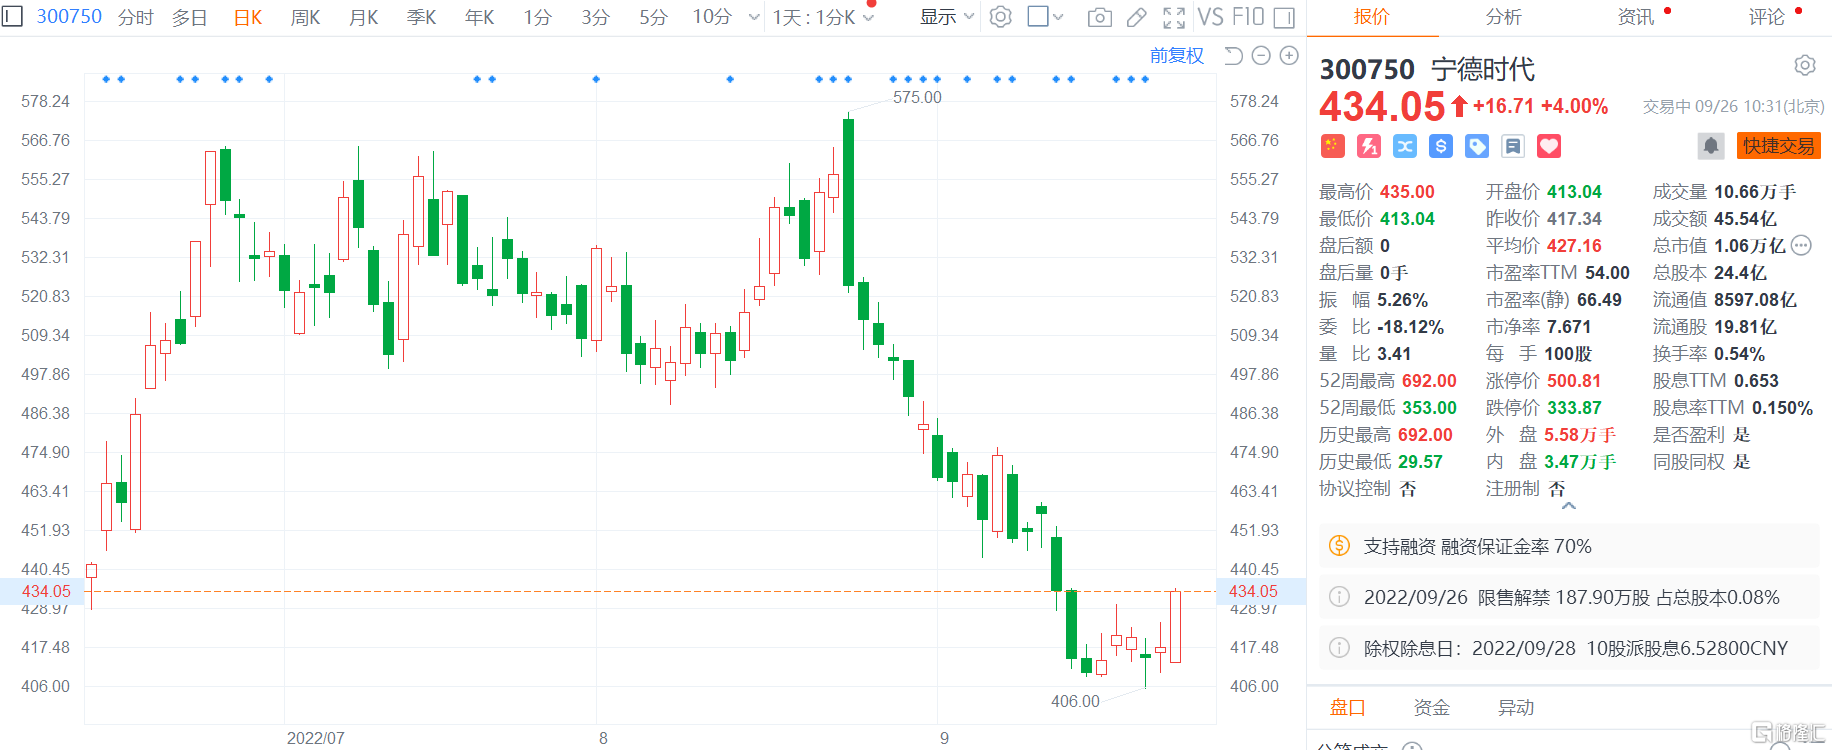Select the 异动 unusual activity tab
Screen dimensions: 1833x750
1516,708
